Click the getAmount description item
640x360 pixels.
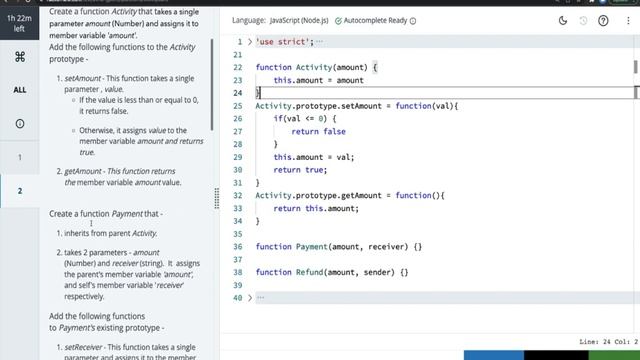point(123,177)
